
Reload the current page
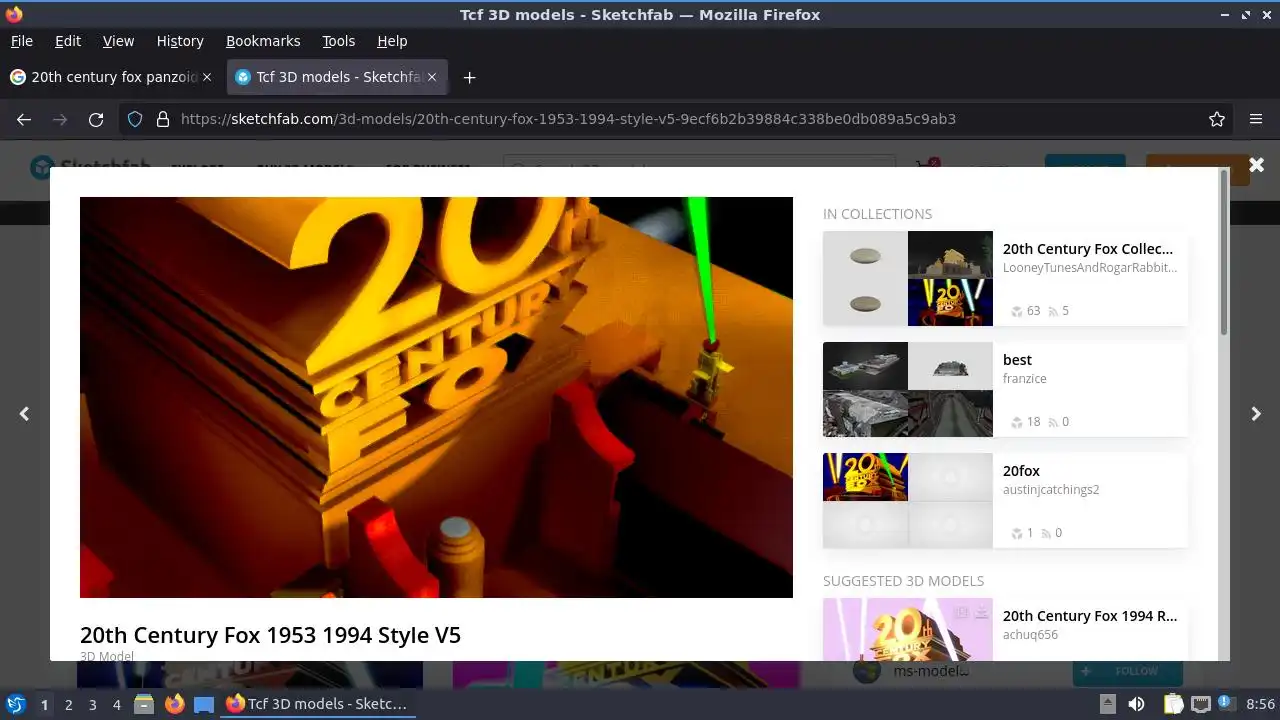(96, 119)
